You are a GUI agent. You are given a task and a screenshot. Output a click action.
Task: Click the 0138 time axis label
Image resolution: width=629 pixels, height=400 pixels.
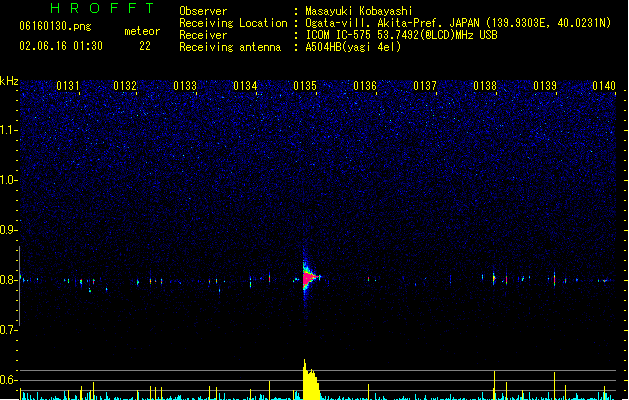(x=485, y=86)
